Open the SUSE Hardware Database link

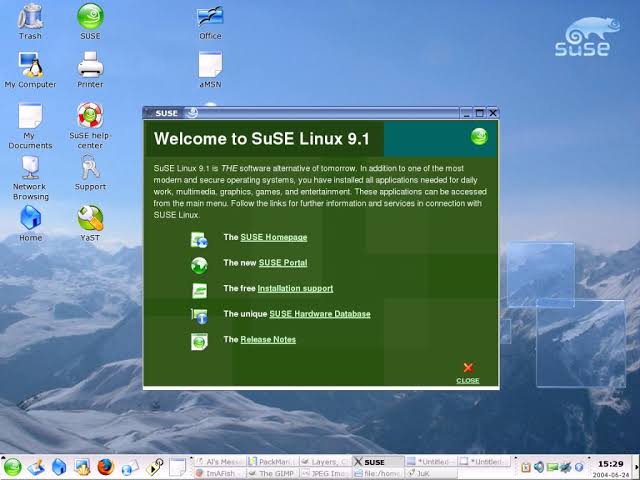[320, 314]
